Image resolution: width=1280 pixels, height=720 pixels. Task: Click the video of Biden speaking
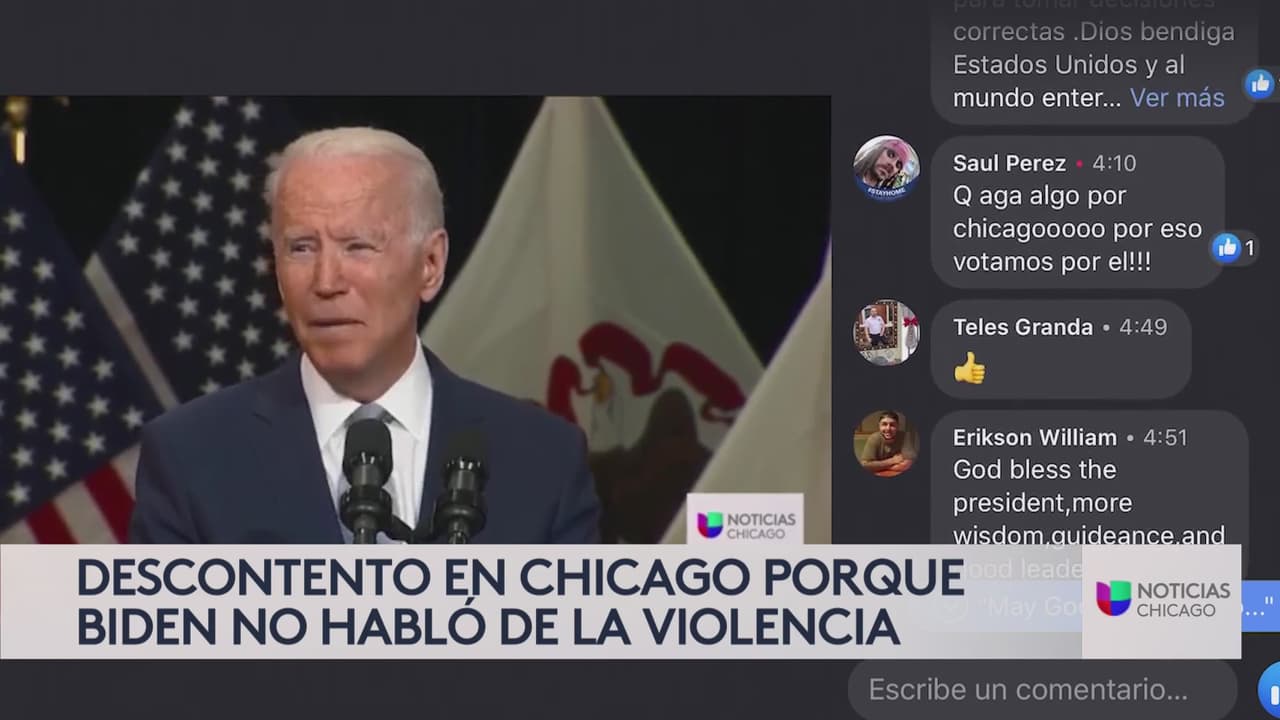tap(415, 320)
